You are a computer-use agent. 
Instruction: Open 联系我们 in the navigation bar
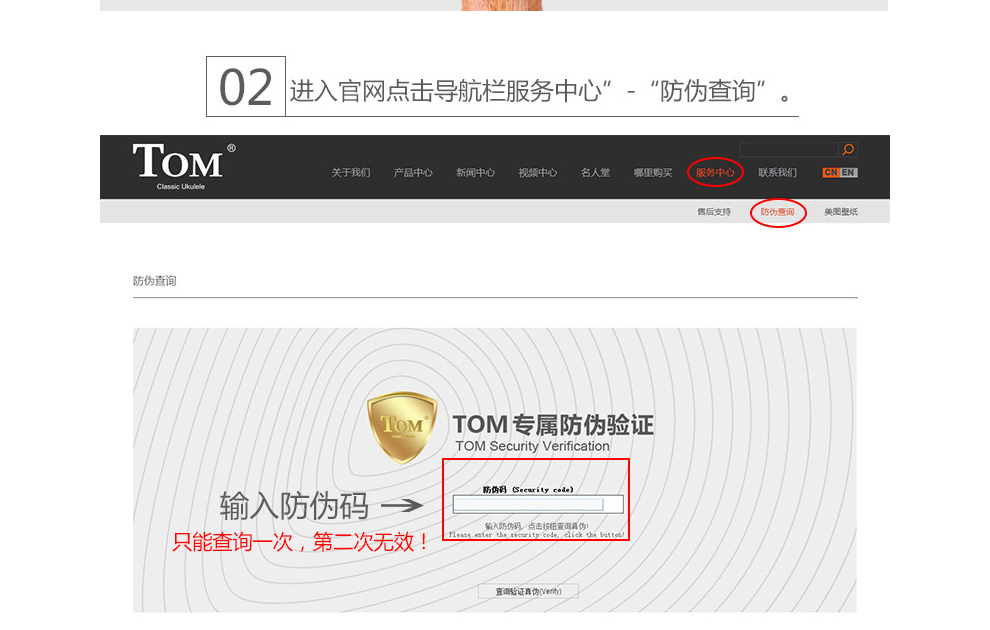coord(777,172)
